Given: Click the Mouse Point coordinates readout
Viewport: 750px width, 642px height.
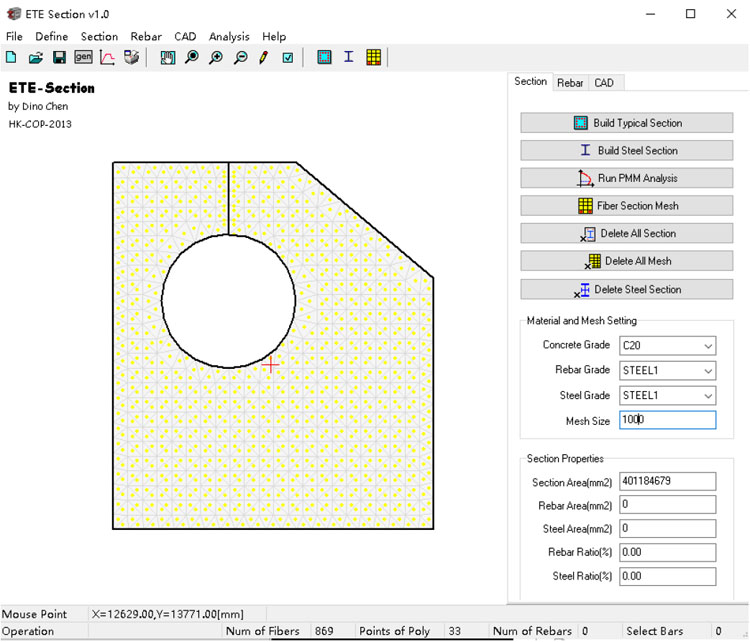Looking at the screenshot, I should pos(167,614).
